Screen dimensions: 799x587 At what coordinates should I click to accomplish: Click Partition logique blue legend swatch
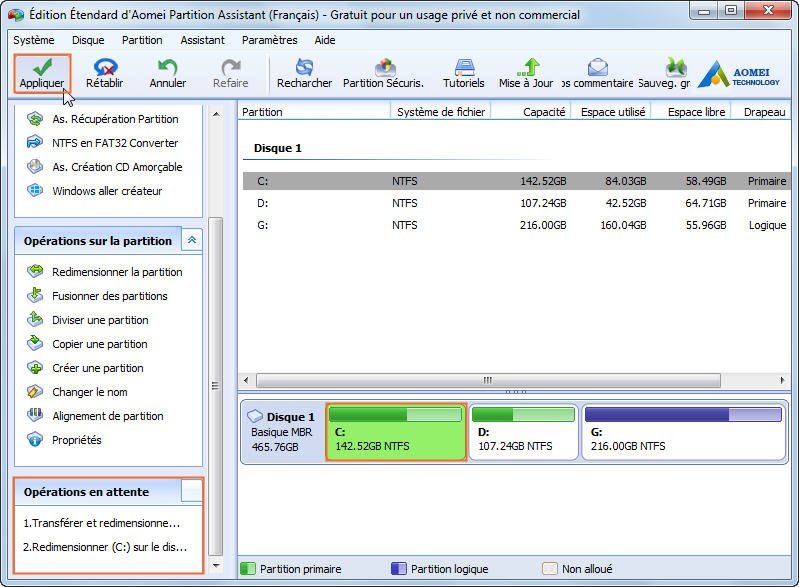point(398,569)
